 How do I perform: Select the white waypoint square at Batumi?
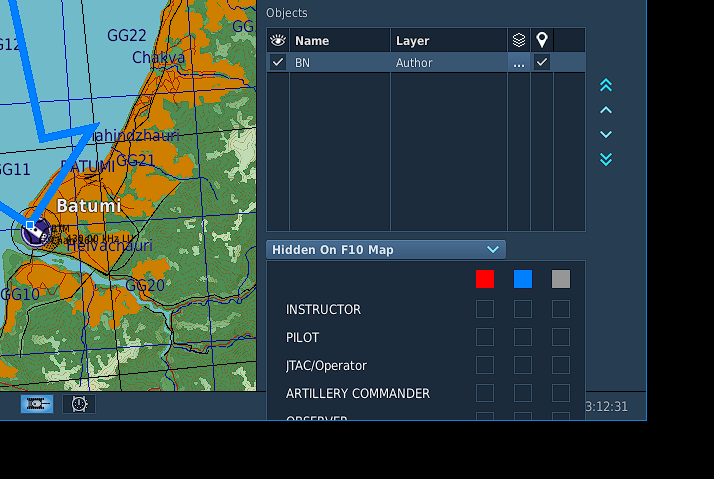pyautogui.click(x=30, y=225)
